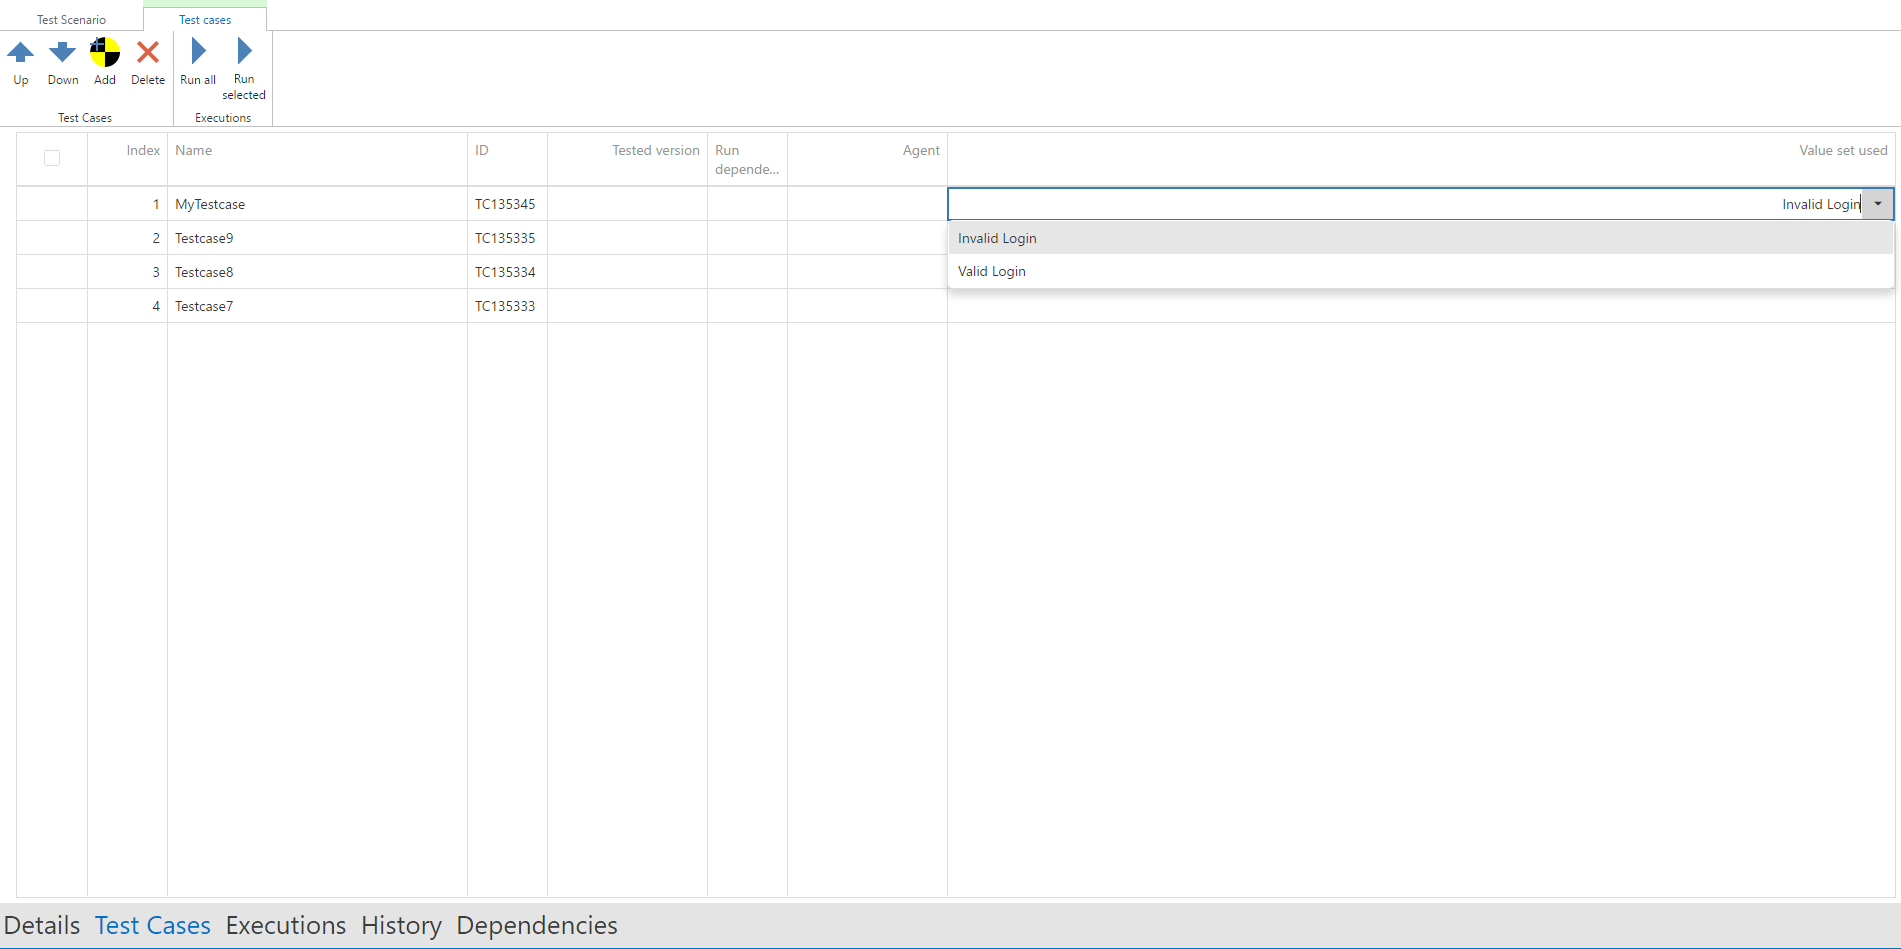This screenshot has height=949, width=1901.
Task: Open the Executions bottom tab
Action: click(x=286, y=925)
